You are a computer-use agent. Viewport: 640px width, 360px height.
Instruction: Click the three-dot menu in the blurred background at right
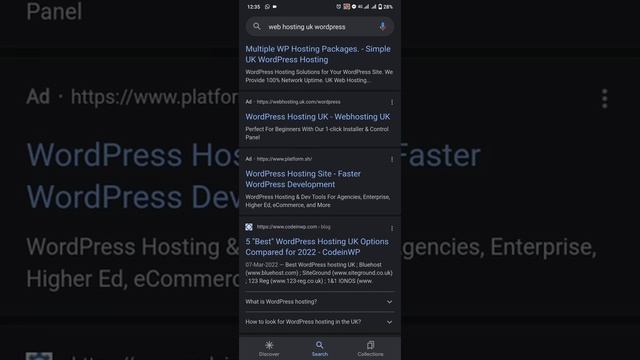pyautogui.click(x=604, y=99)
